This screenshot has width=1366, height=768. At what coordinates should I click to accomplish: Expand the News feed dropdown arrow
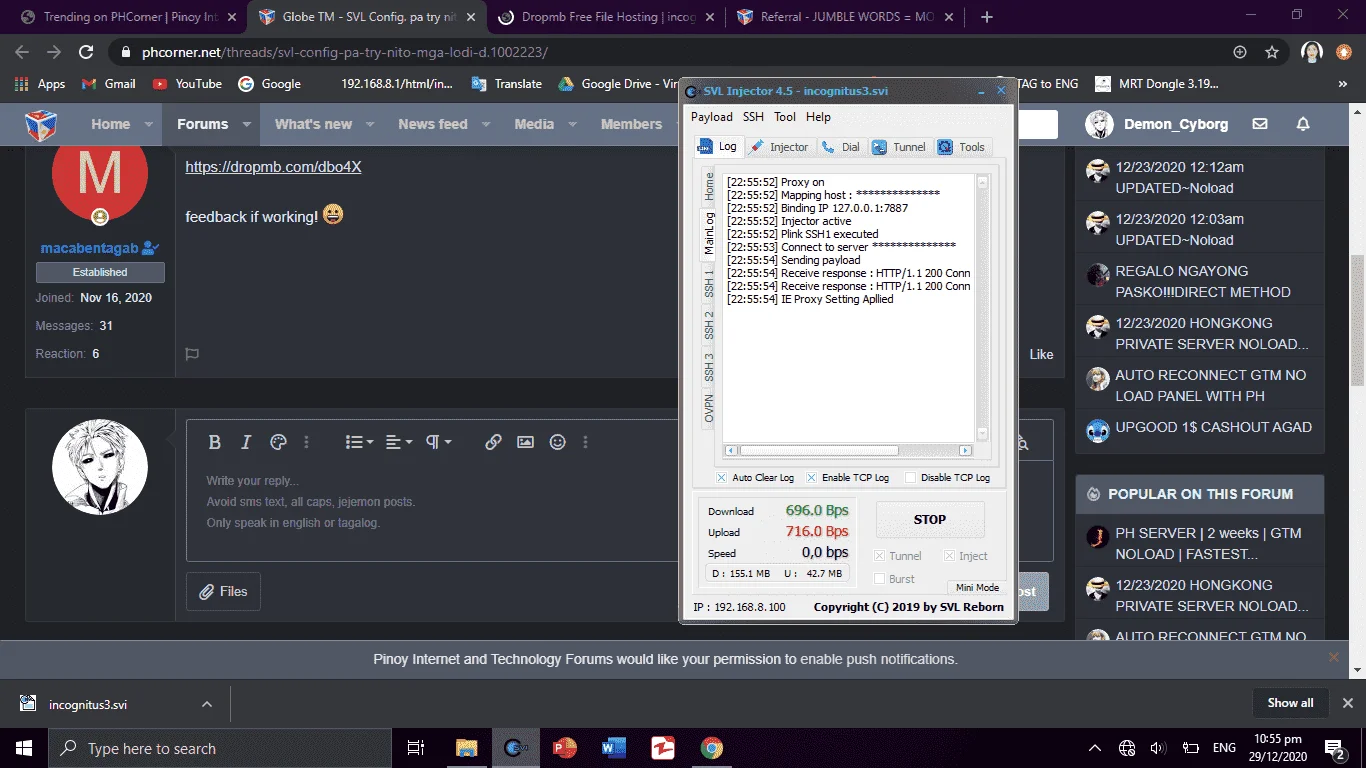pyautogui.click(x=486, y=125)
